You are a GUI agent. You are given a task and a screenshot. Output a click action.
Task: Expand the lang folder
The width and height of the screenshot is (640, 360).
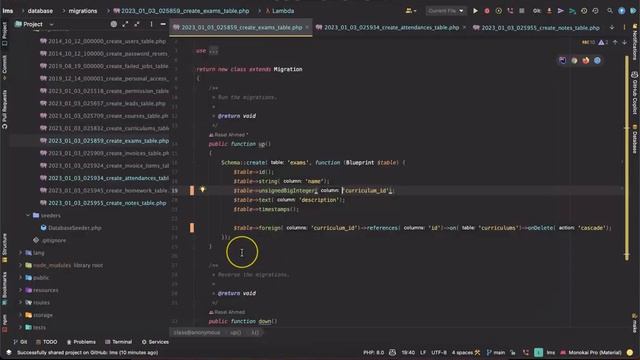[x=20, y=253]
